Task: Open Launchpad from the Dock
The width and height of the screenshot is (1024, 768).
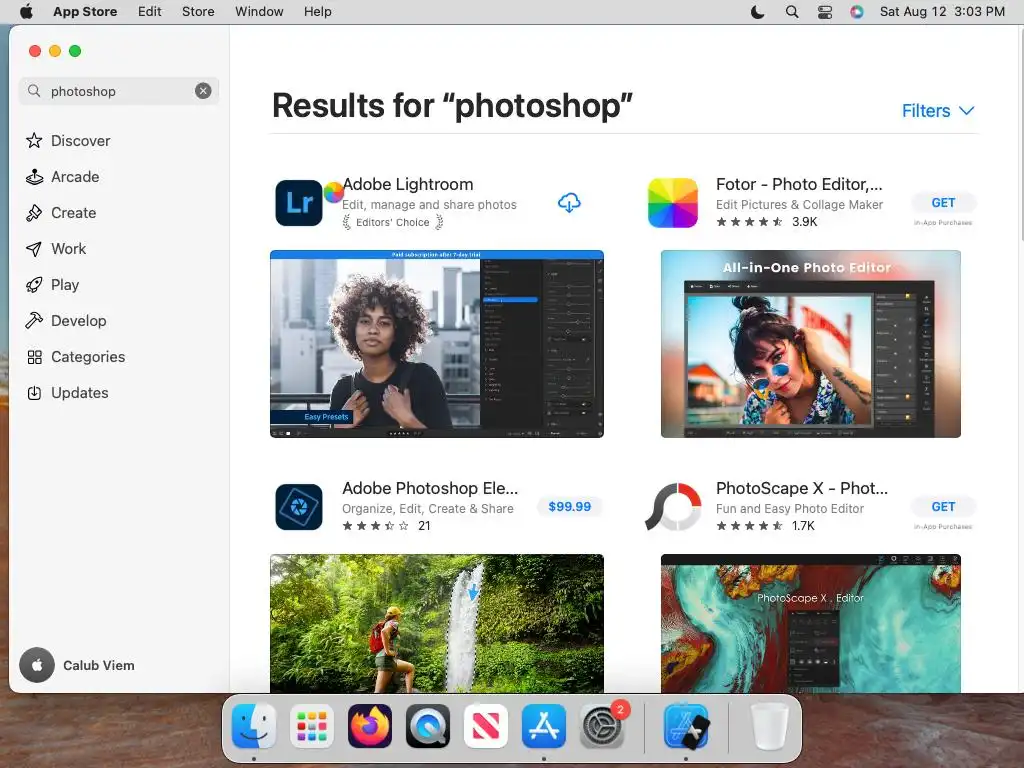Action: point(312,726)
